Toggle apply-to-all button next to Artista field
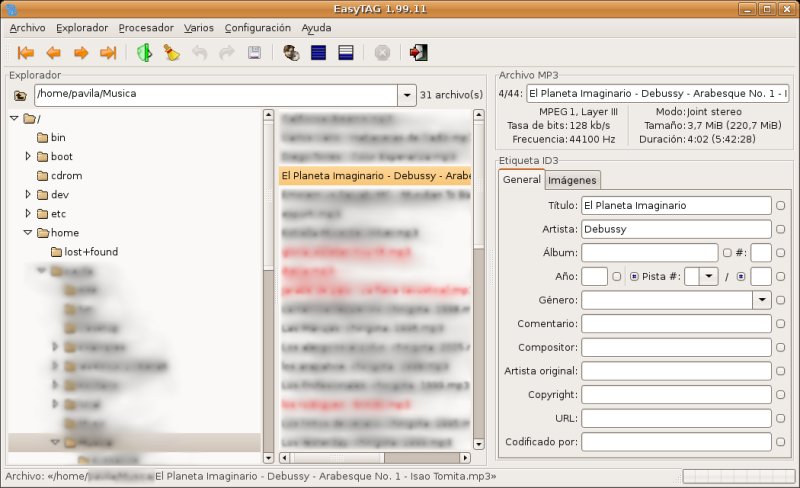The image size is (800, 488). [780, 229]
